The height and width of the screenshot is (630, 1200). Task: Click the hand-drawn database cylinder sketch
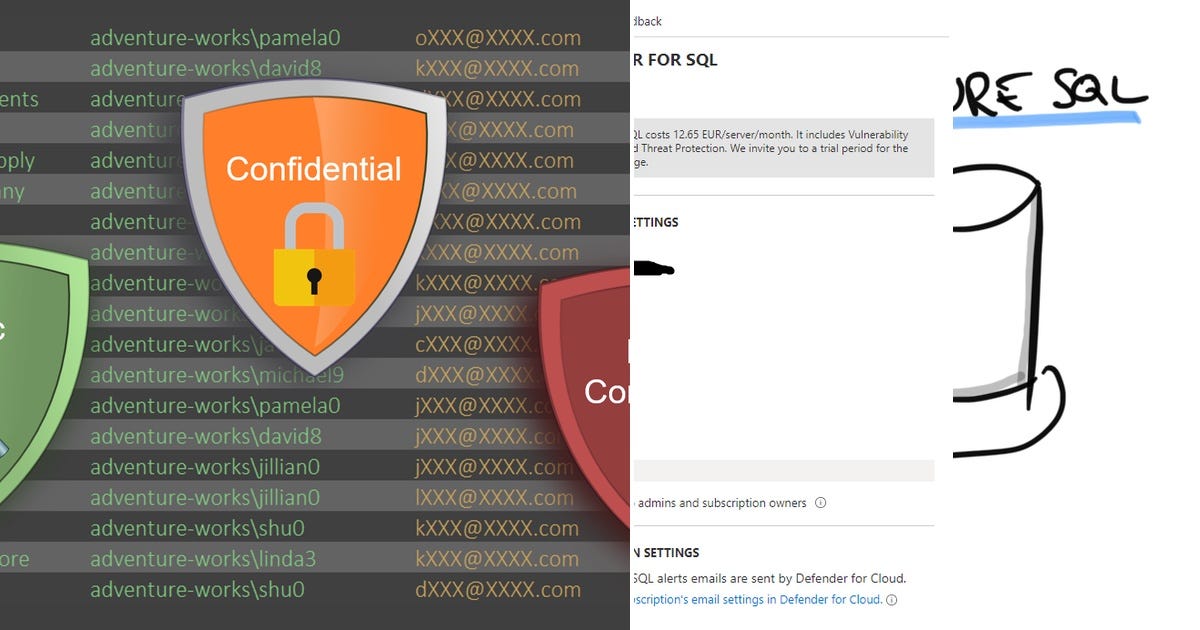tap(1005, 308)
